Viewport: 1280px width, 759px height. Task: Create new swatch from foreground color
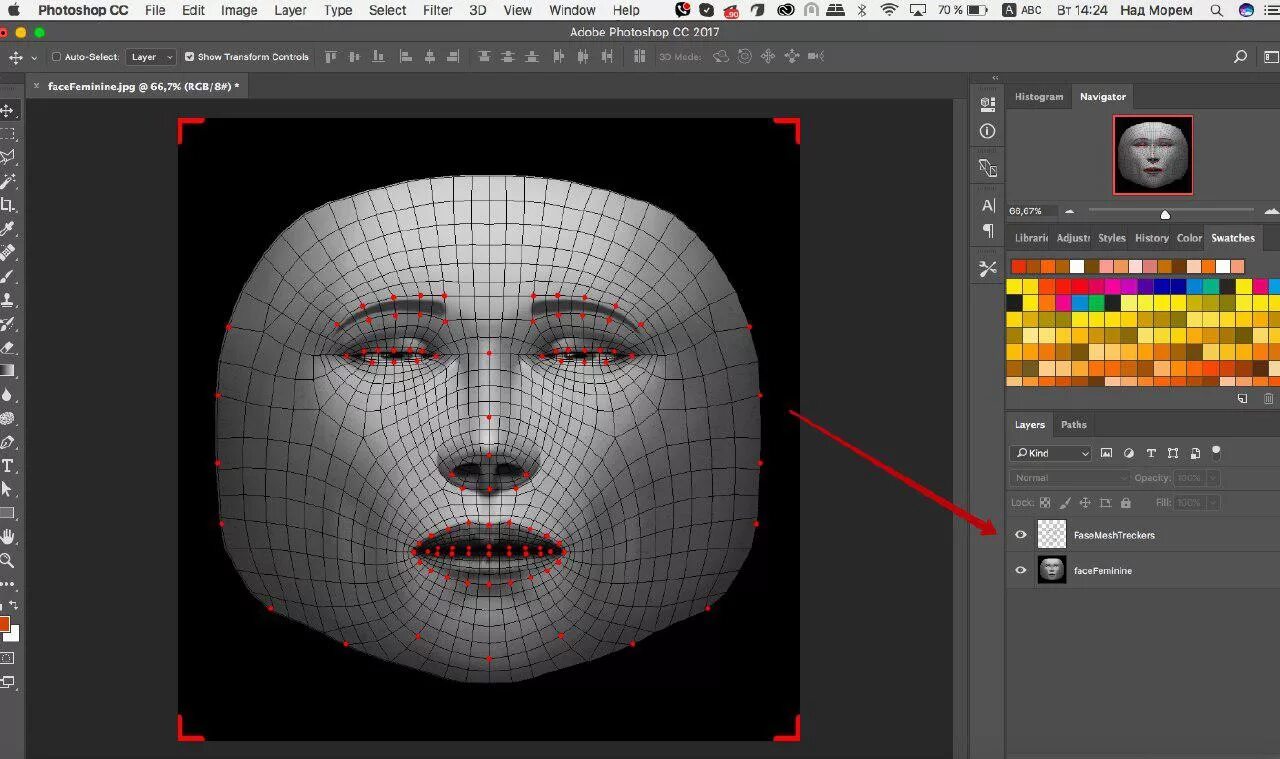pos(1242,398)
